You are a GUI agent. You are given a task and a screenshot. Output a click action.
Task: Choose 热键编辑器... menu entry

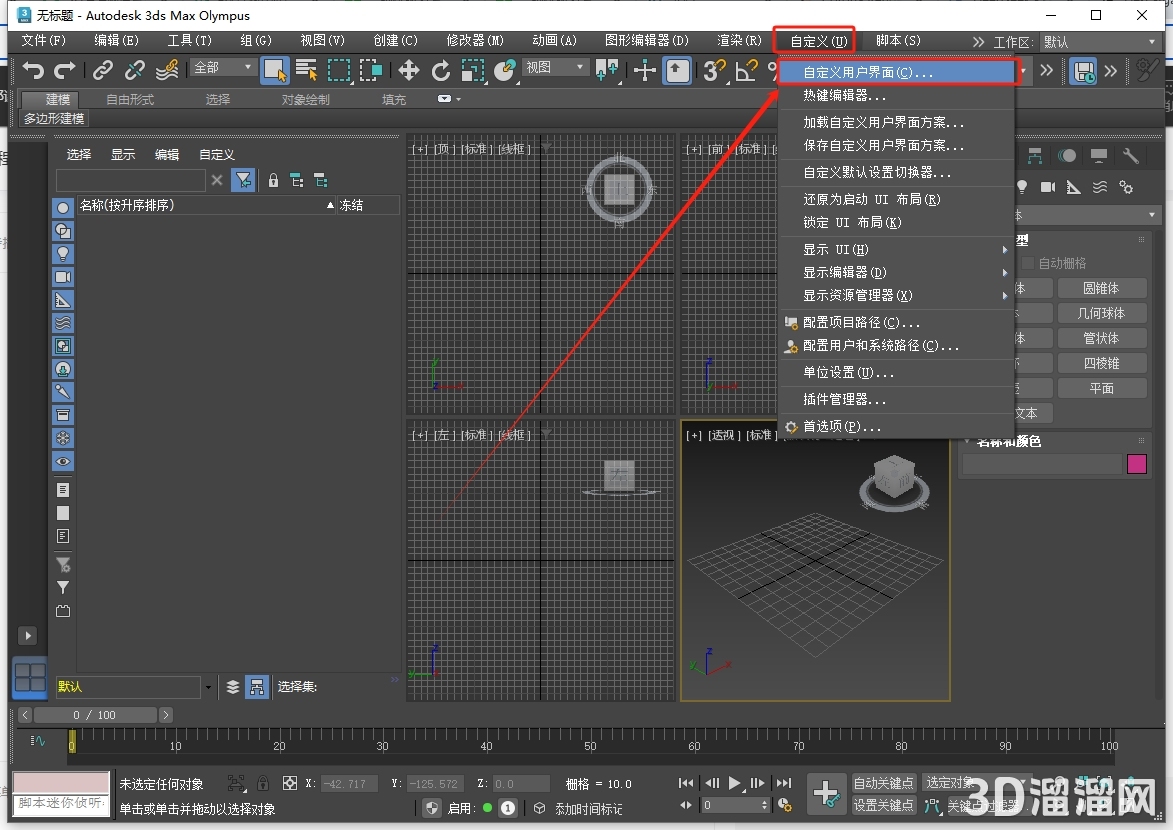click(x=896, y=96)
